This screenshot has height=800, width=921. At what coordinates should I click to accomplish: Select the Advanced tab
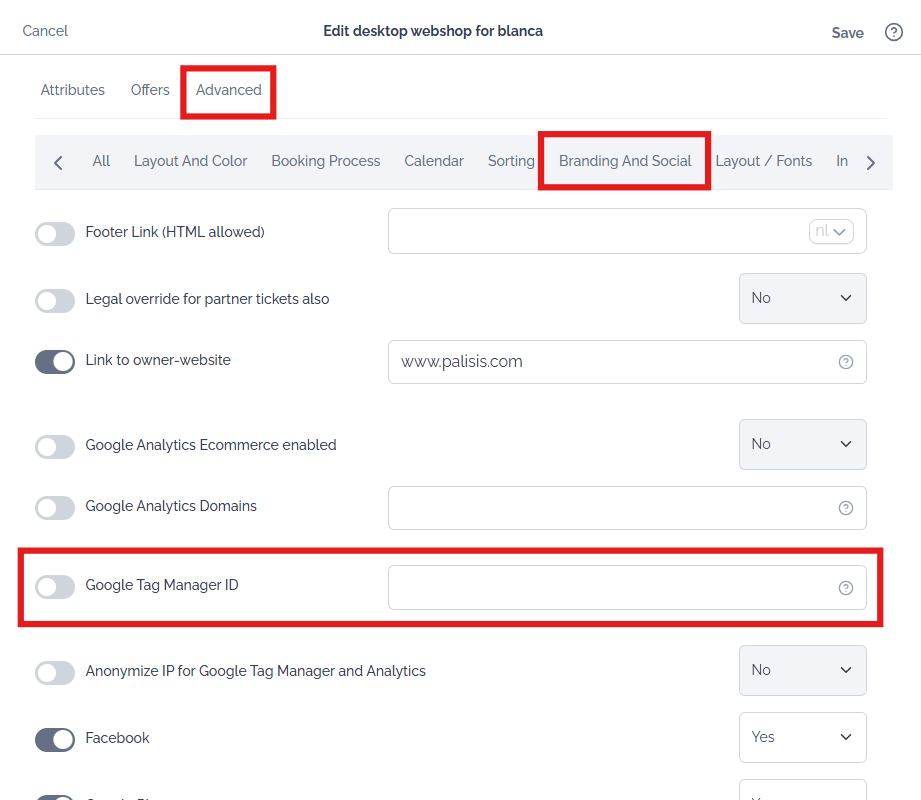(x=228, y=90)
